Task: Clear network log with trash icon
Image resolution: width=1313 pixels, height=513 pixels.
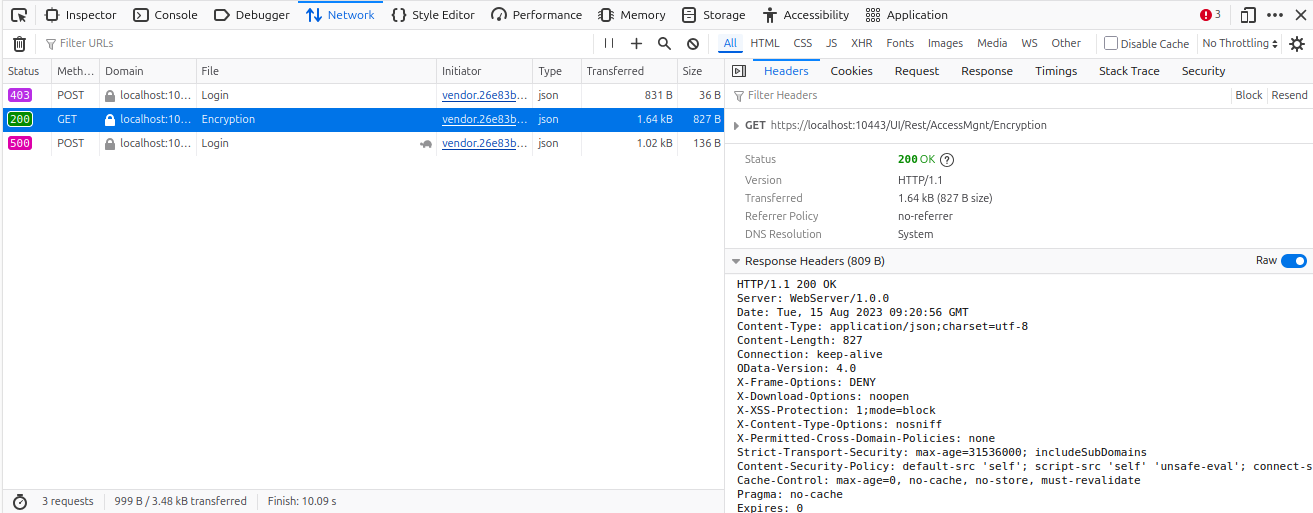Action: [19, 44]
